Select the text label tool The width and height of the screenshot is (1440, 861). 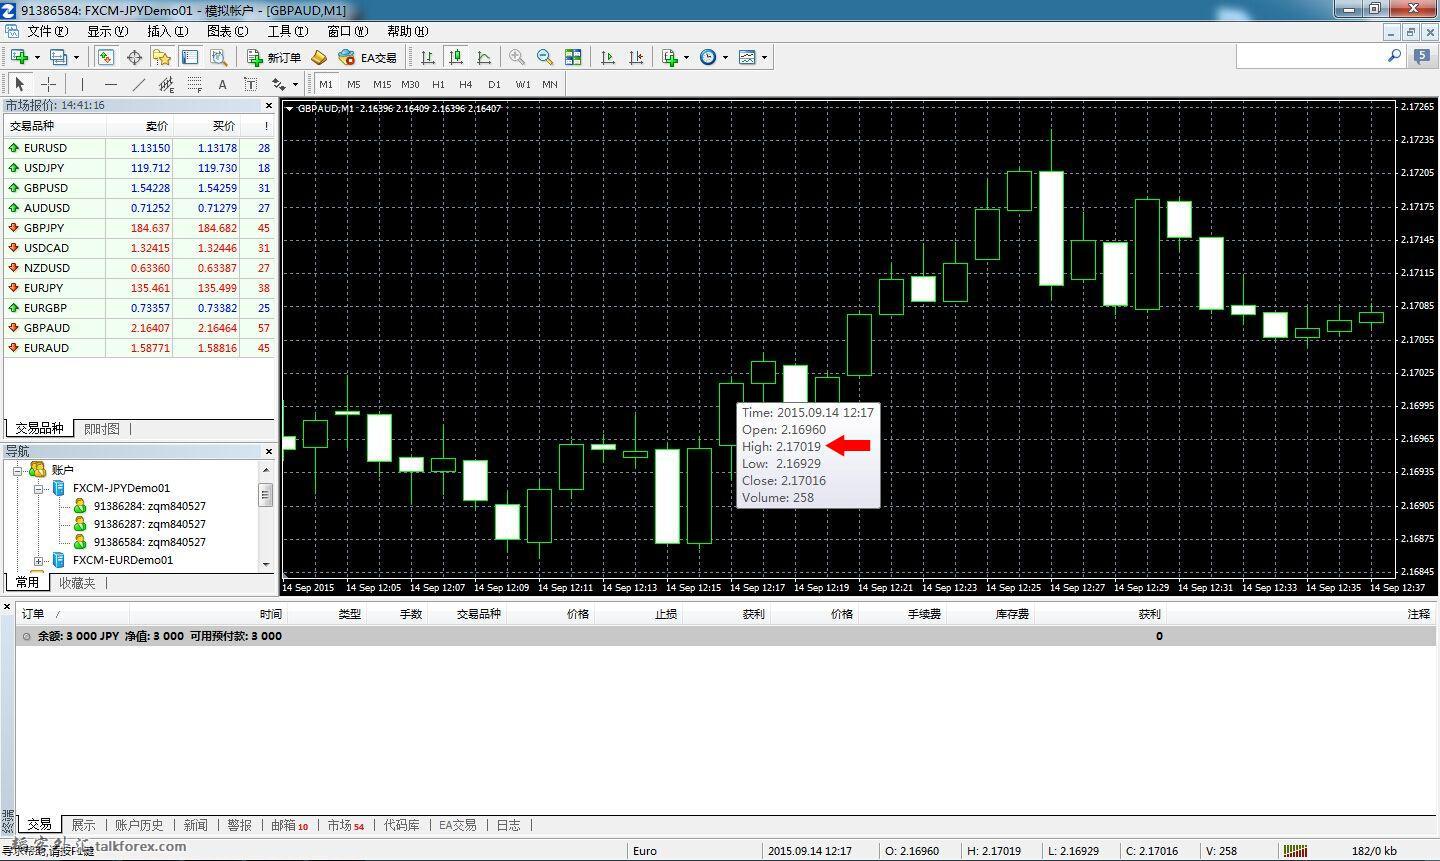point(250,84)
